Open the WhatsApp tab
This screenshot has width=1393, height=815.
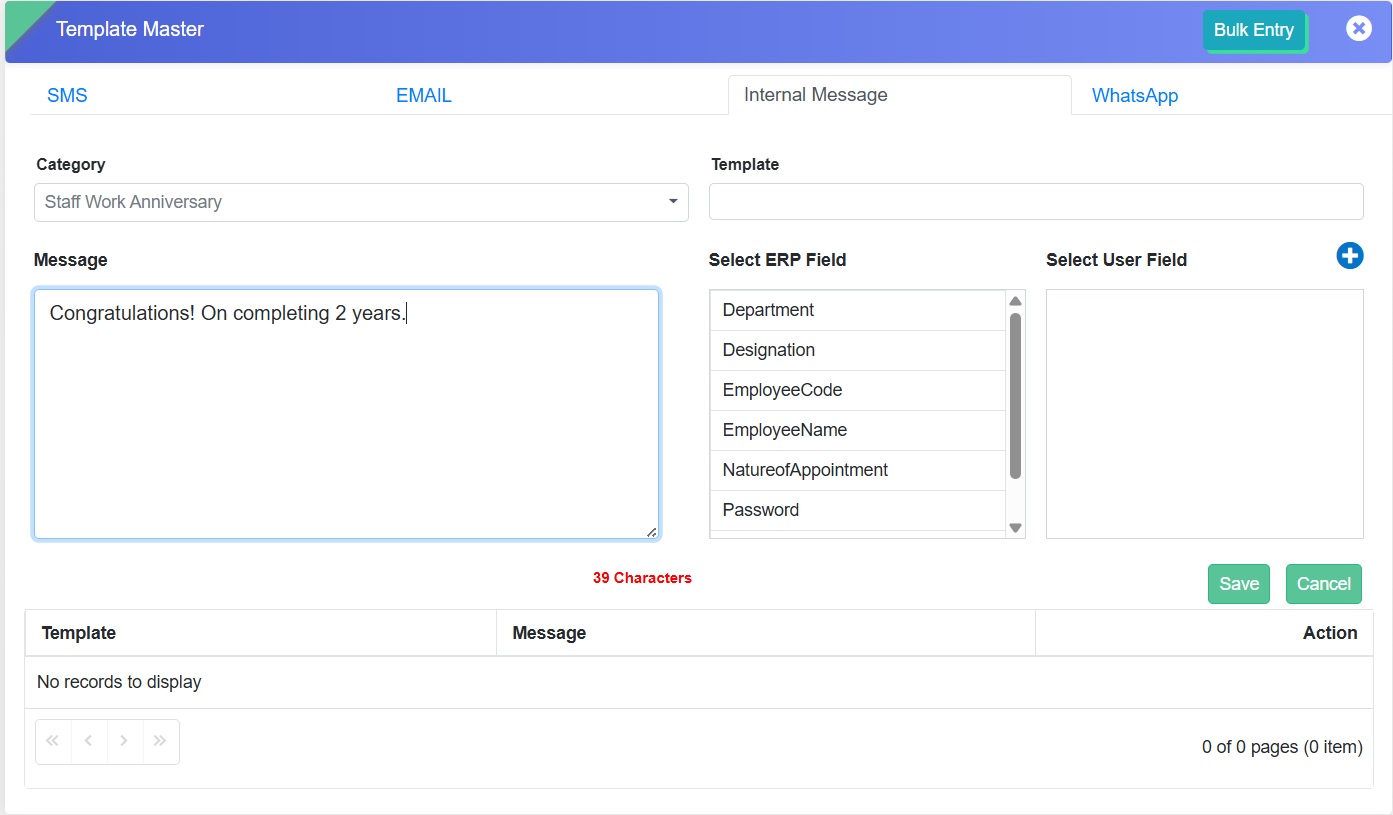1134,96
